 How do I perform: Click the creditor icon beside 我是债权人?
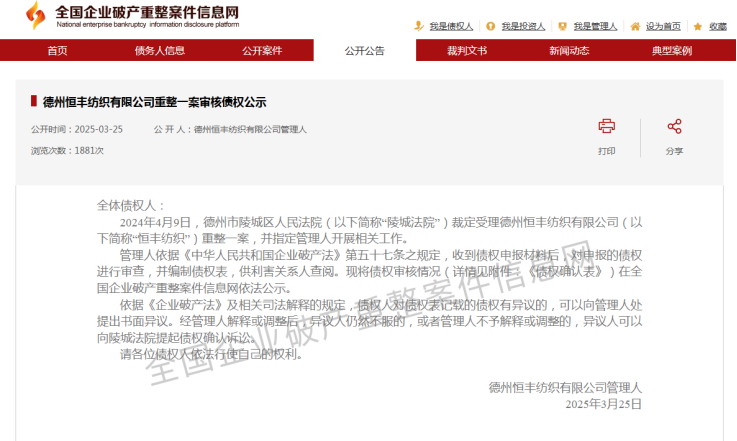[419, 27]
